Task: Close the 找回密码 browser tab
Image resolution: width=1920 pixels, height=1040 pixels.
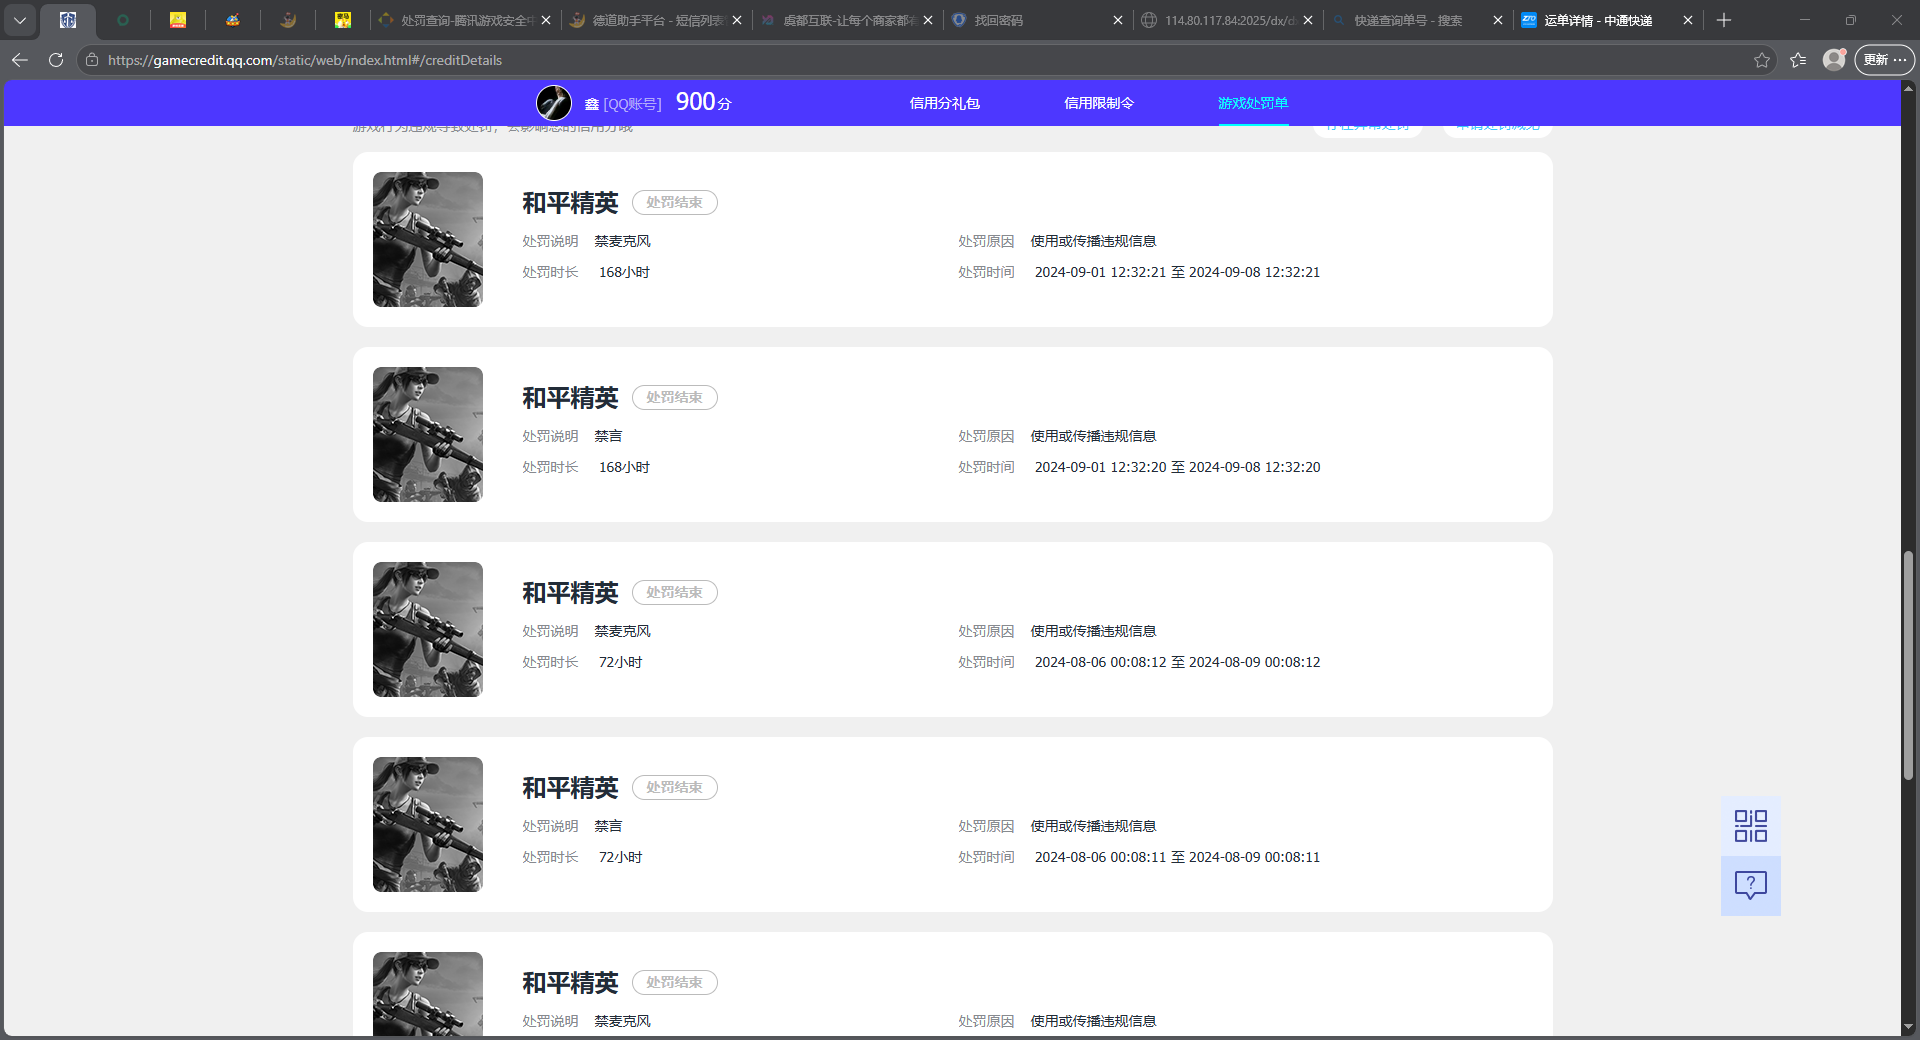Action: pyautogui.click(x=1117, y=20)
